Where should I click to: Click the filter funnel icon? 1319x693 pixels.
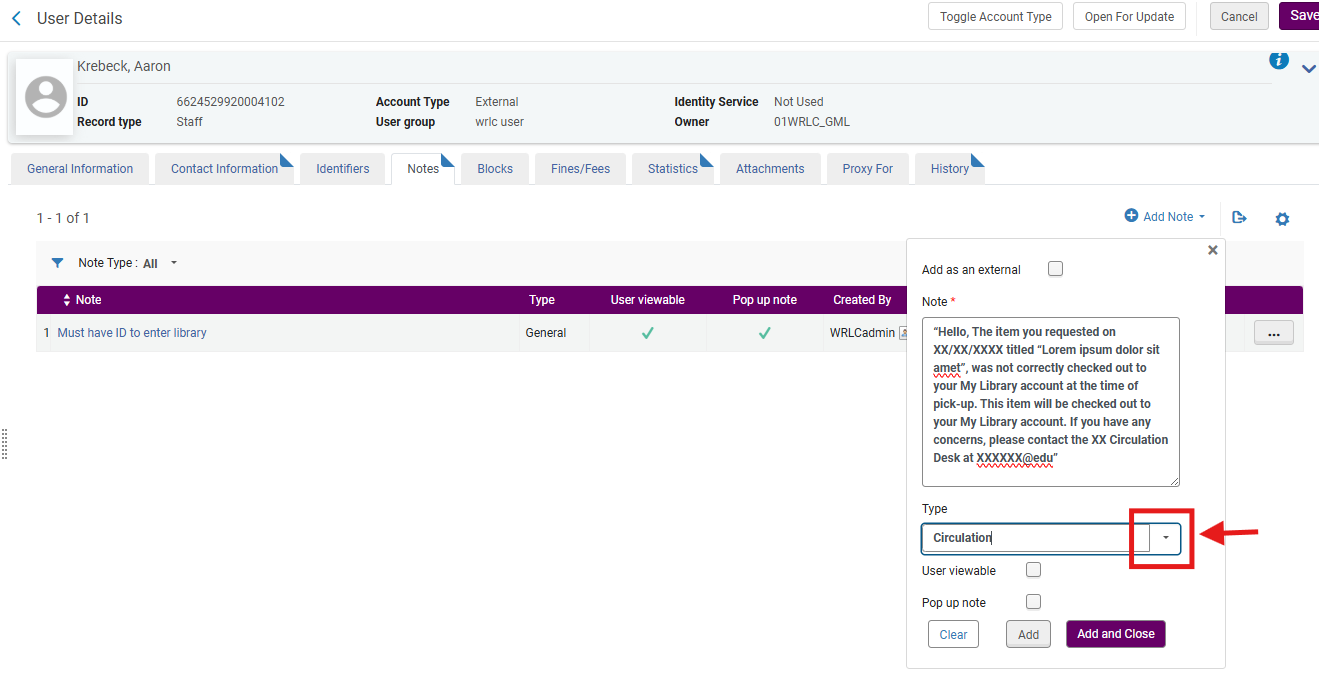57,263
